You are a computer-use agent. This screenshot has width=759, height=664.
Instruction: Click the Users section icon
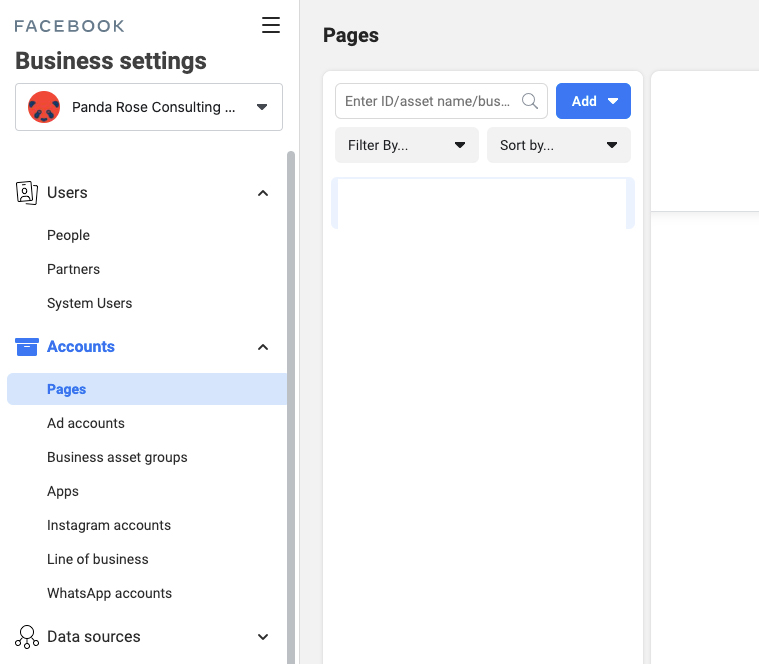(x=27, y=192)
